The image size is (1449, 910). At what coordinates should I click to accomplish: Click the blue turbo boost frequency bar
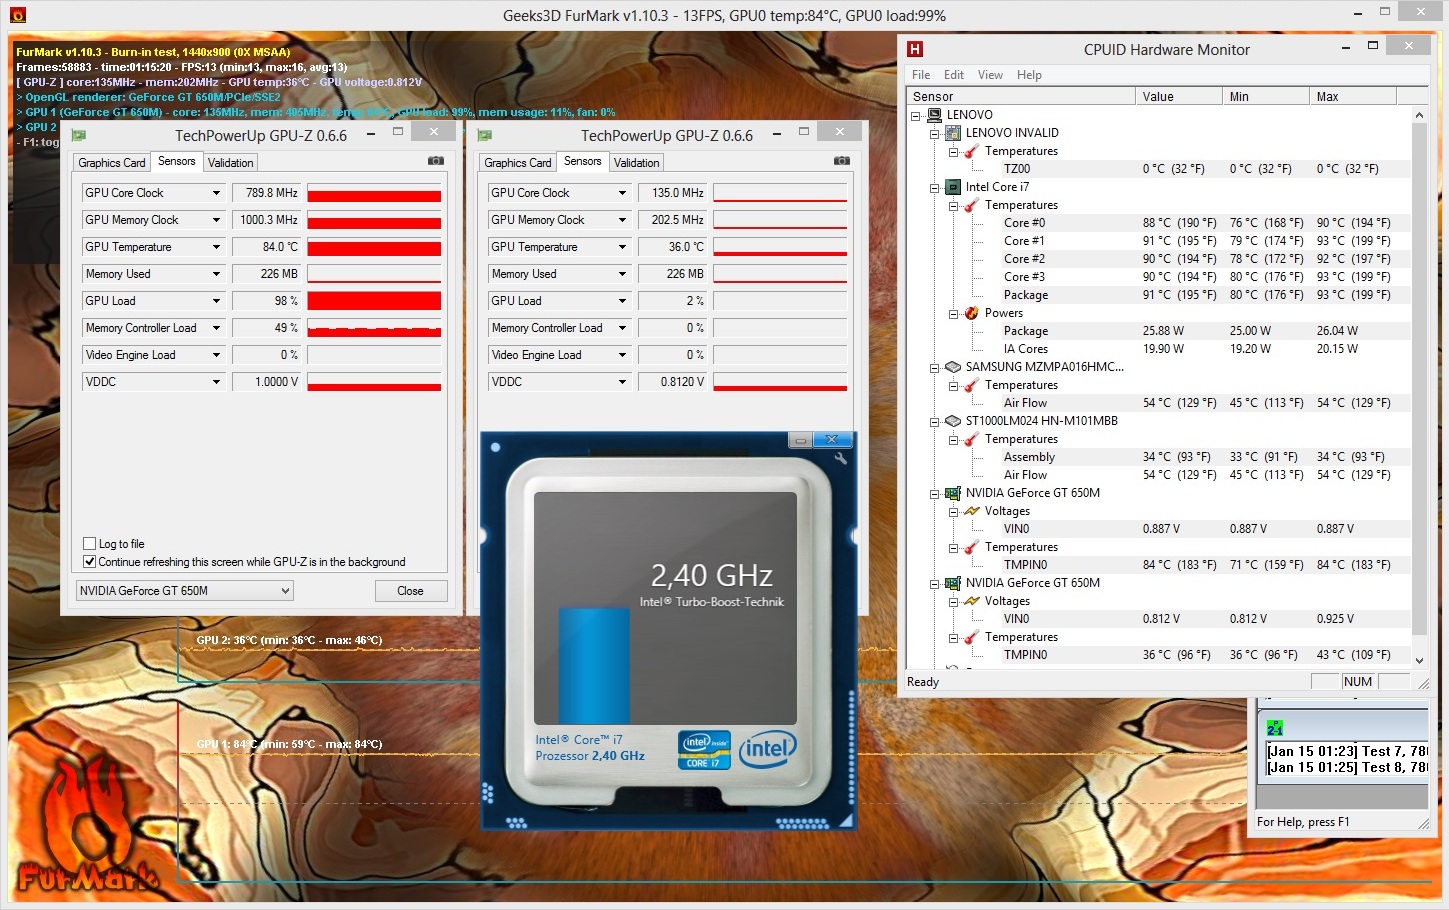594,665
